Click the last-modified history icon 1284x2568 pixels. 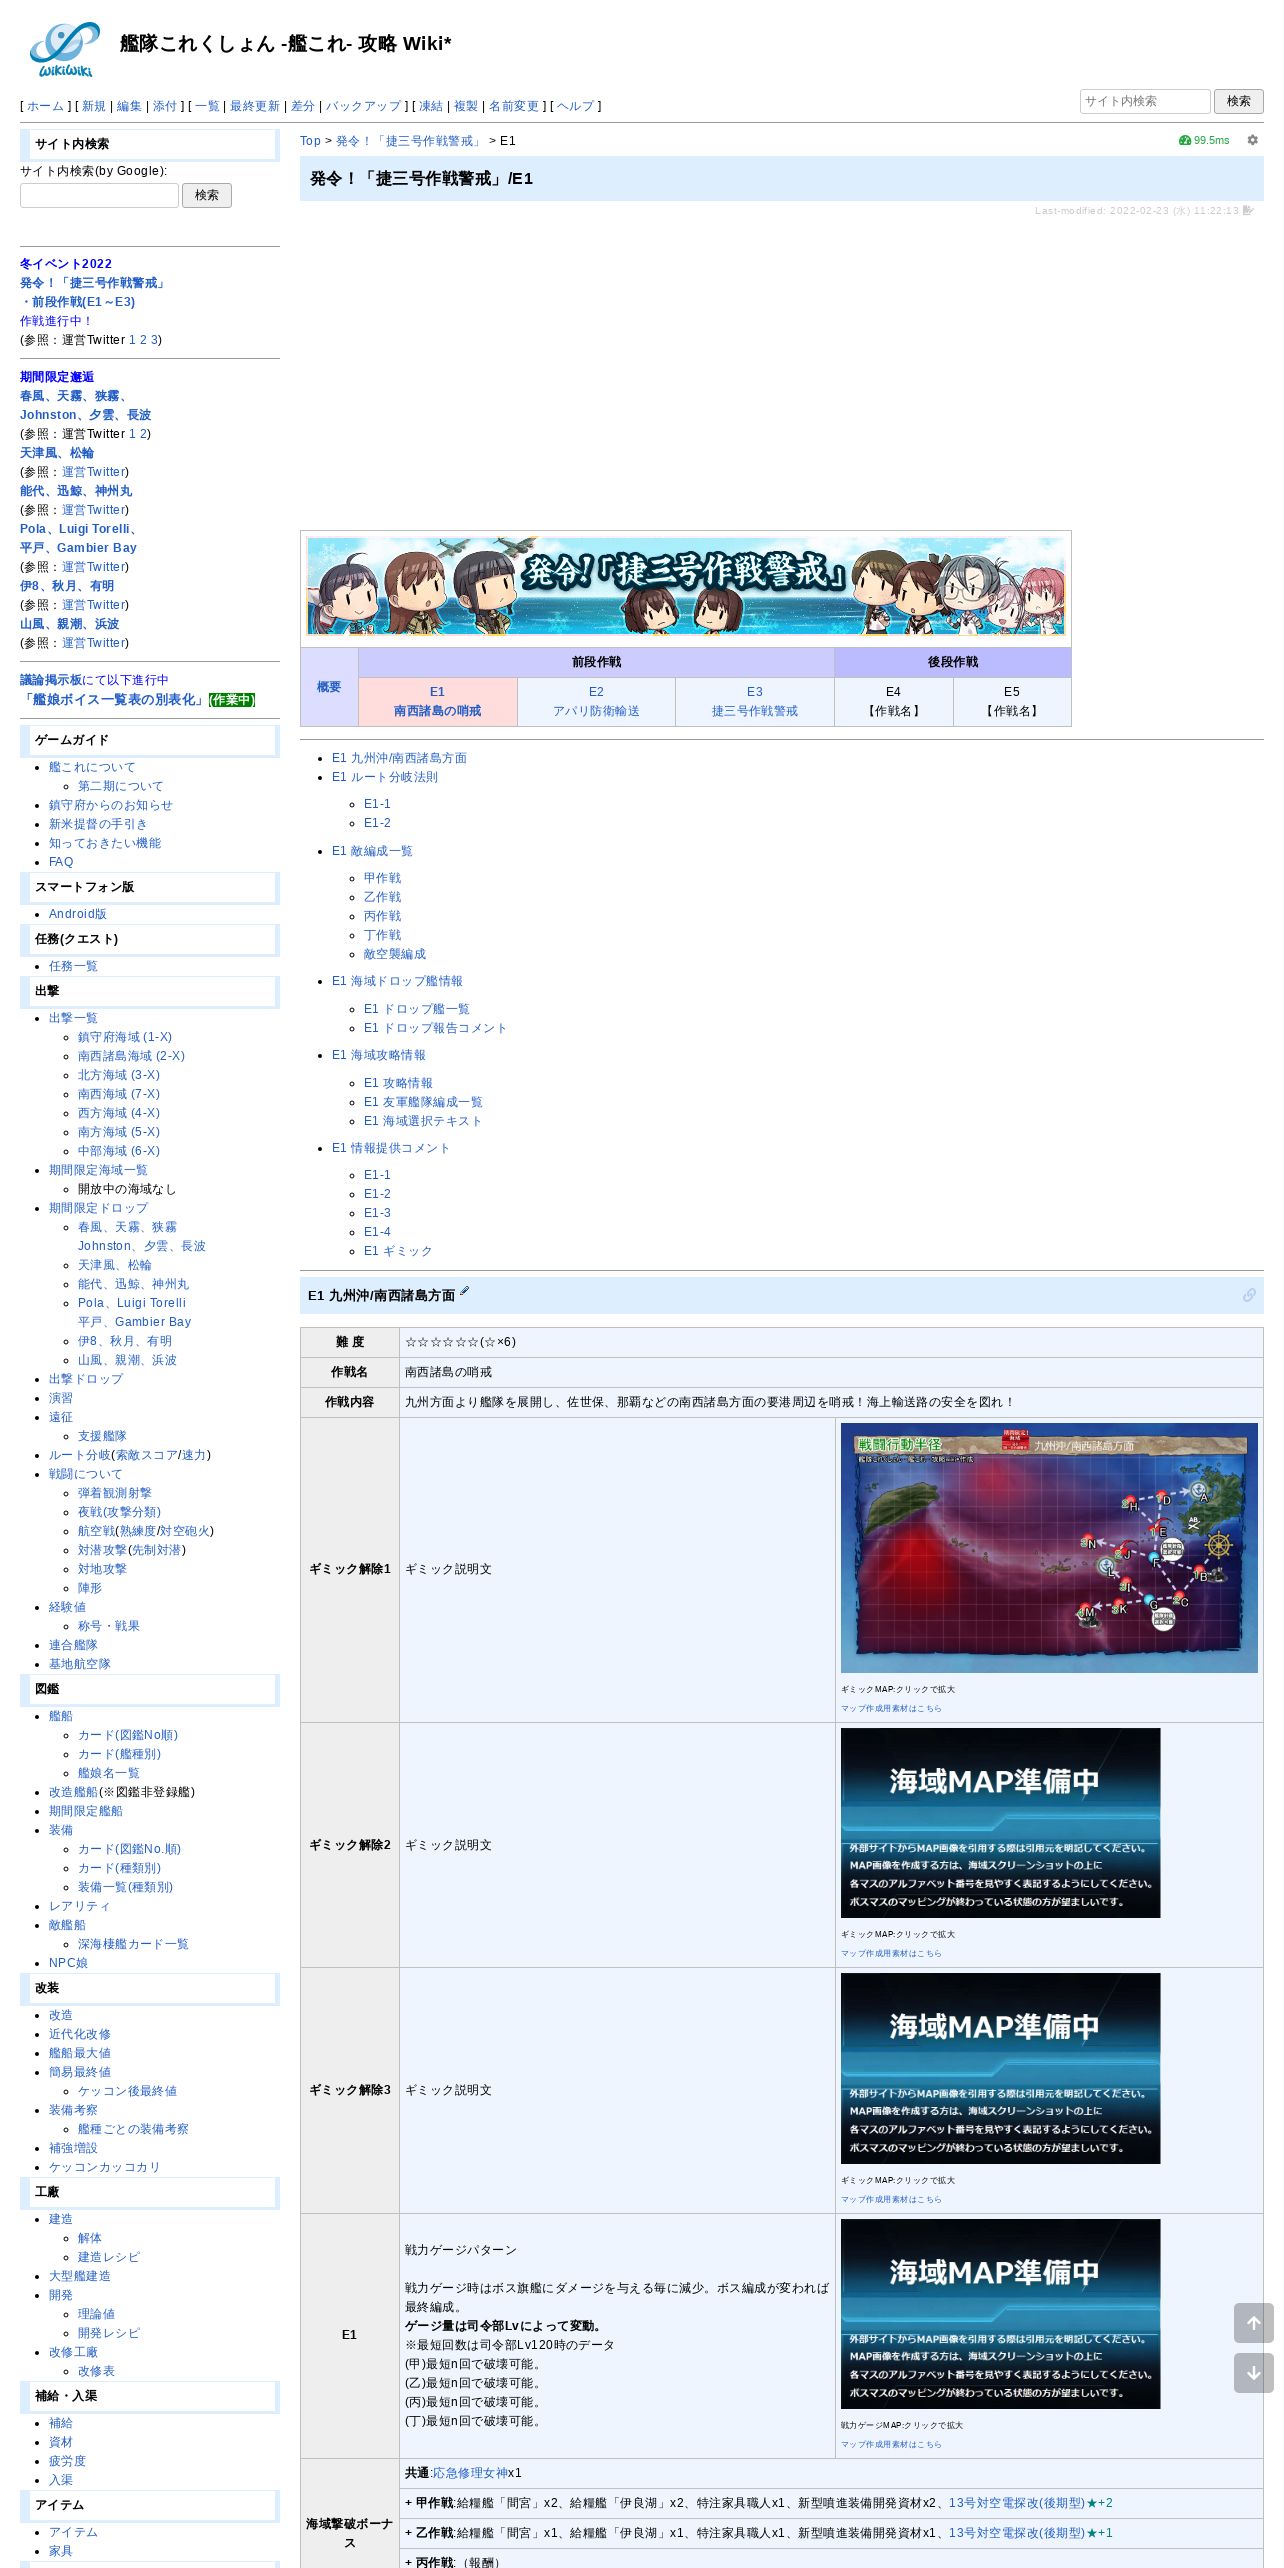pos(1248,211)
